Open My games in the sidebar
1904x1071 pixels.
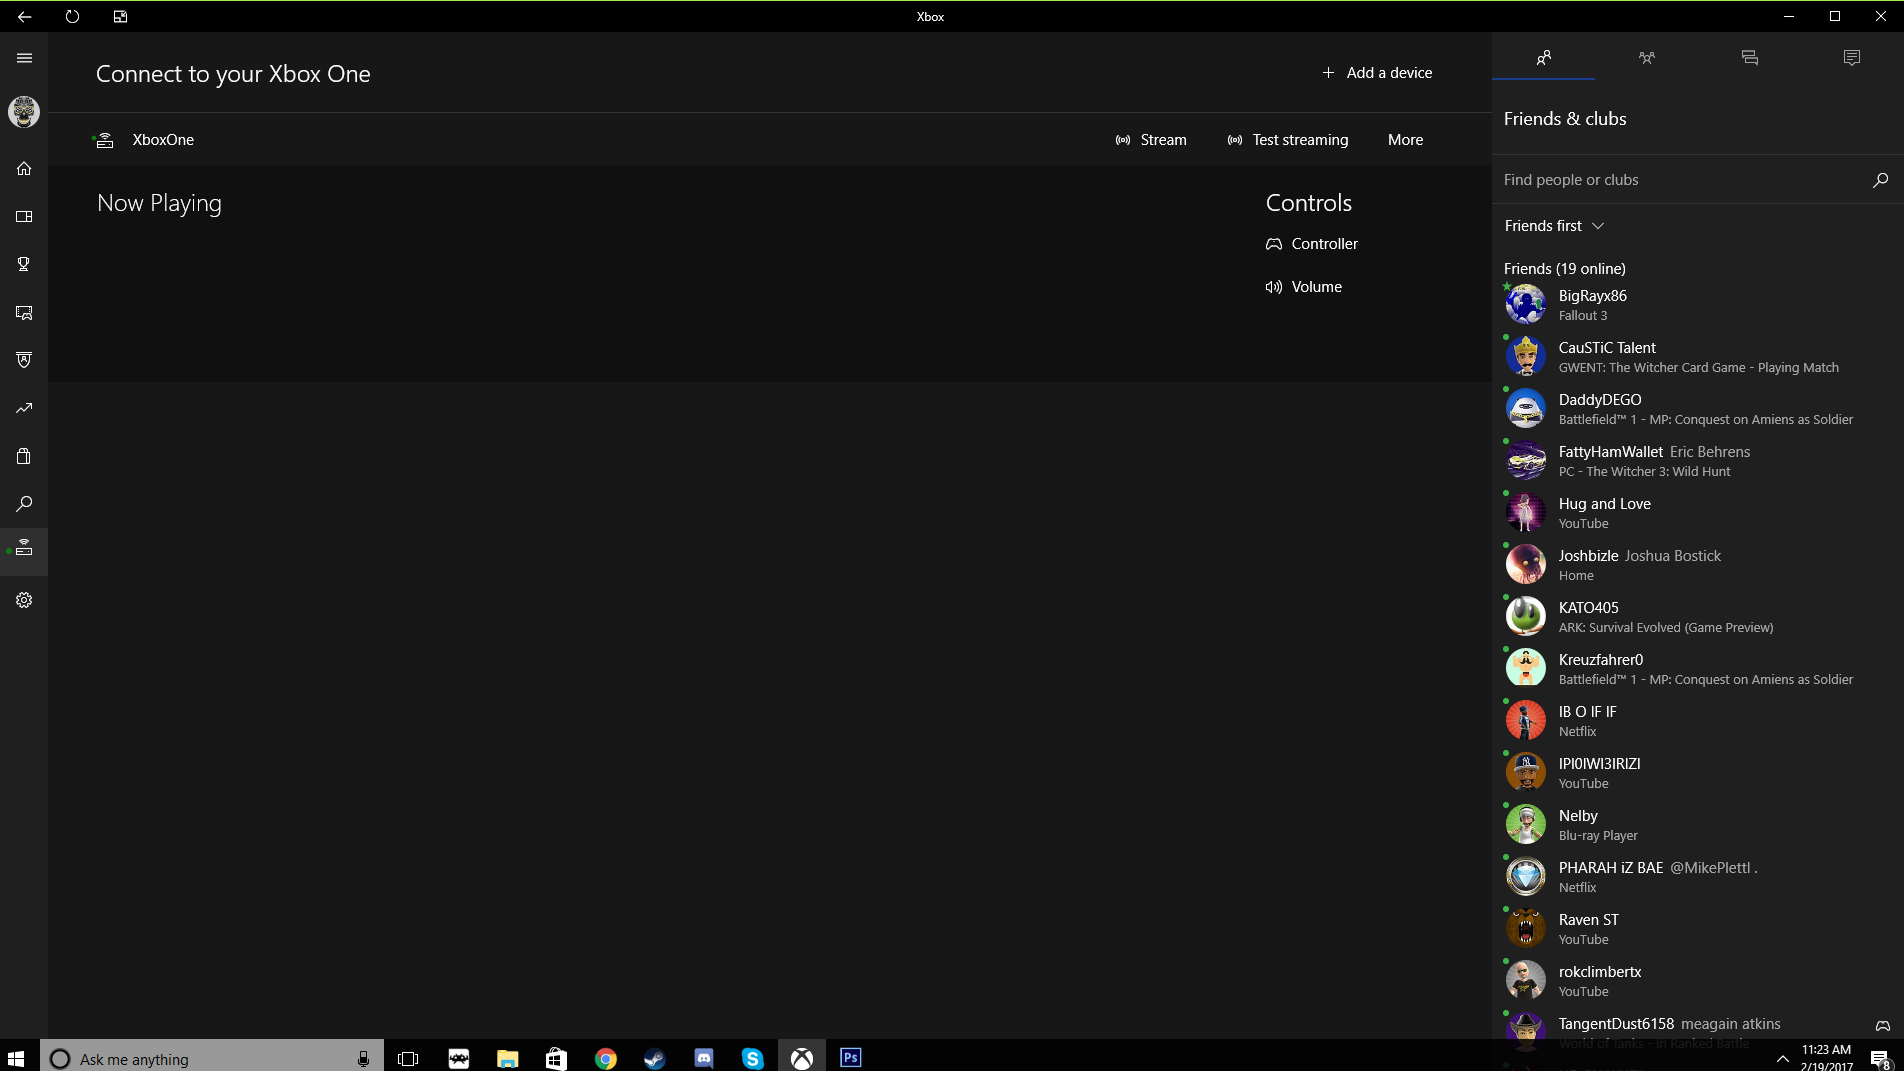[x=24, y=216]
